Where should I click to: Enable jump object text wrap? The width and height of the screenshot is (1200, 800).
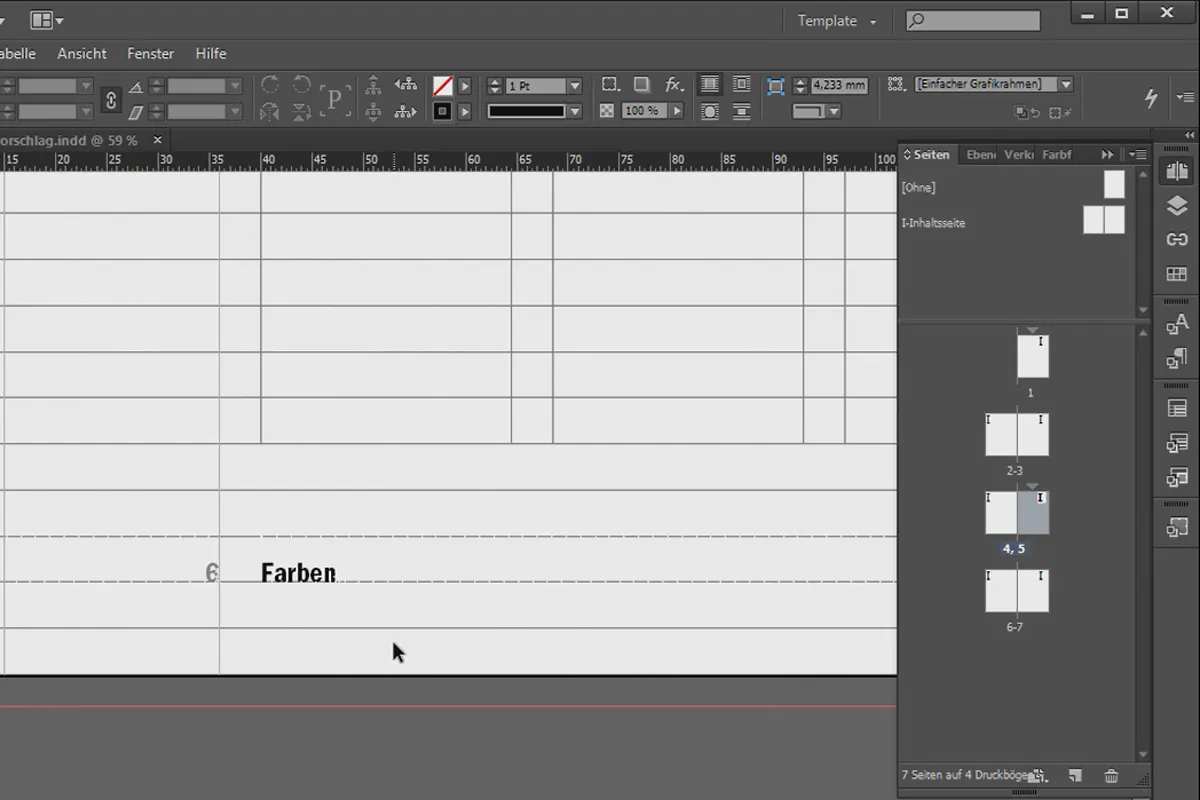click(x=741, y=111)
